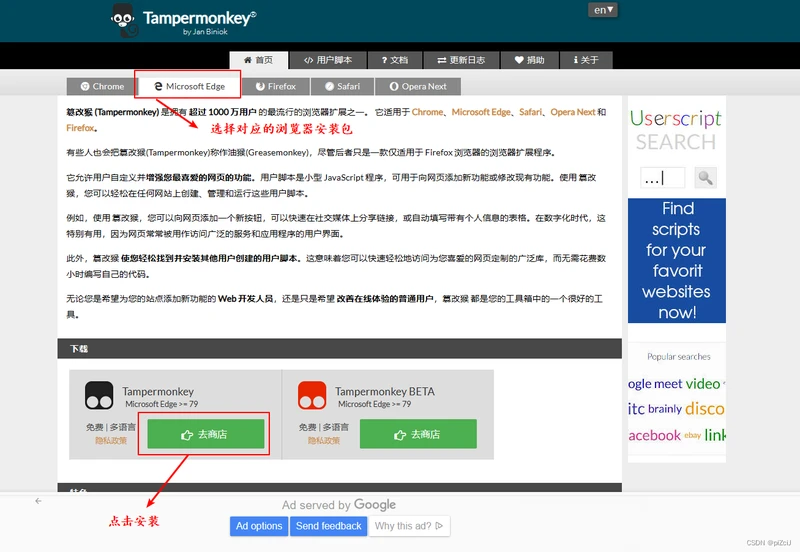
Task: Open 隐私政策 link under Tampermonkey BETA
Action: (323, 440)
